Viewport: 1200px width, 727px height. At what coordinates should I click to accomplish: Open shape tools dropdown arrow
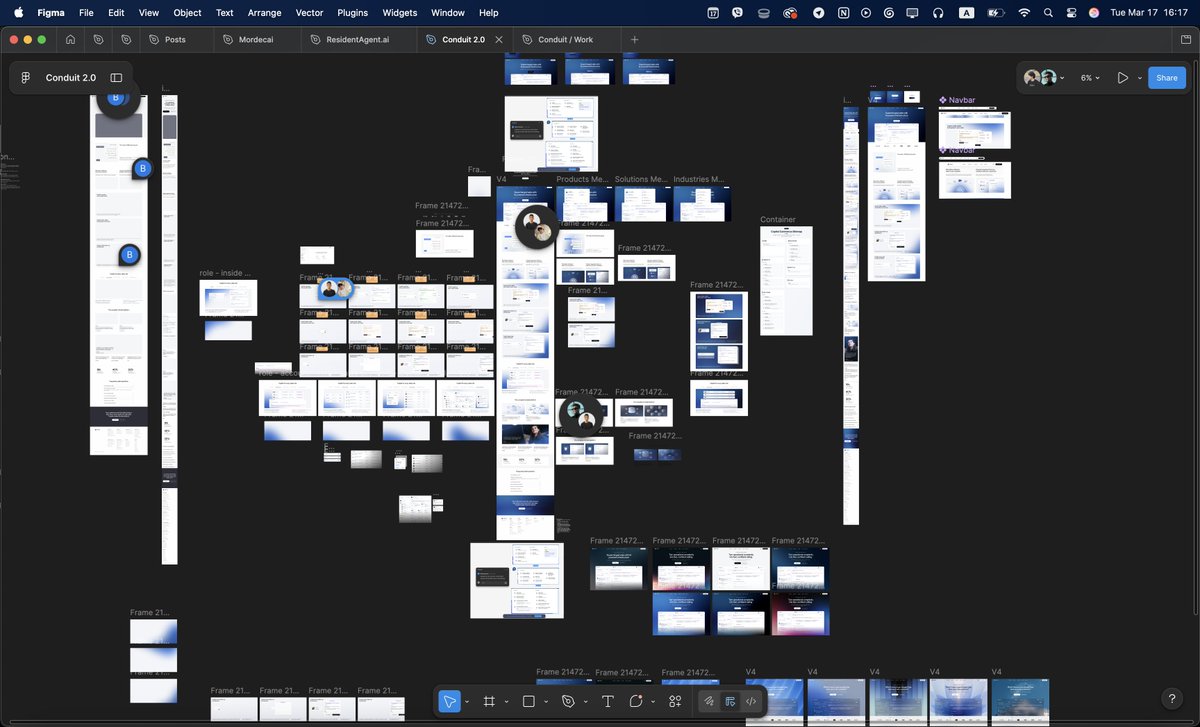546,702
